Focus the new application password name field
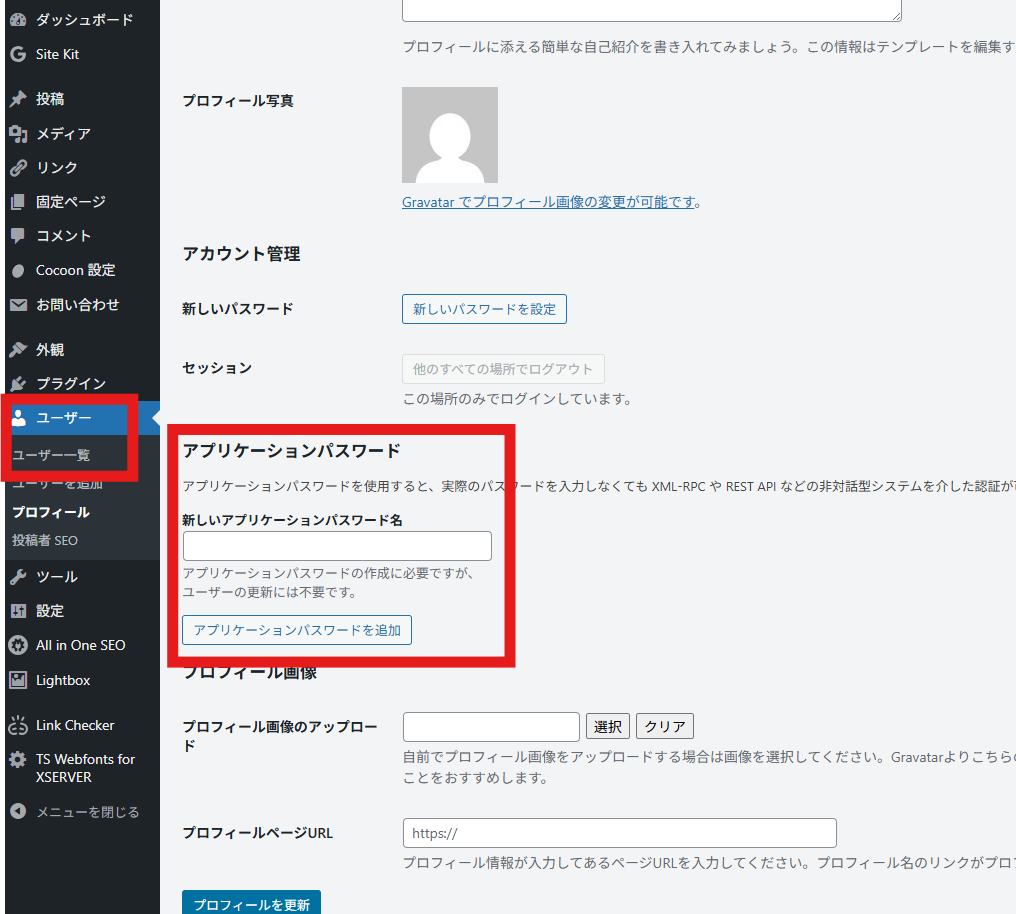 (x=337, y=546)
